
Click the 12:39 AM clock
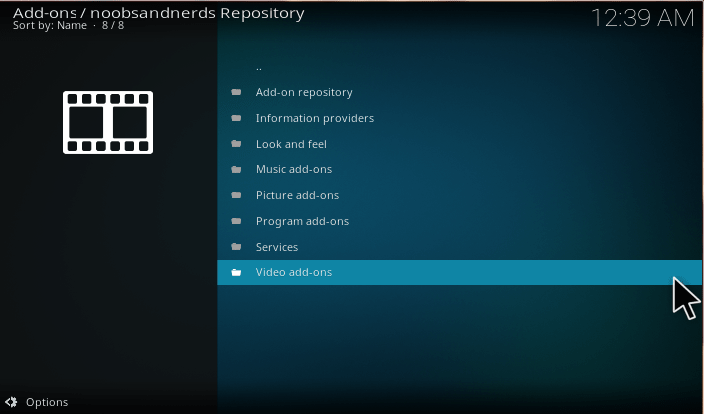[x=643, y=18]
